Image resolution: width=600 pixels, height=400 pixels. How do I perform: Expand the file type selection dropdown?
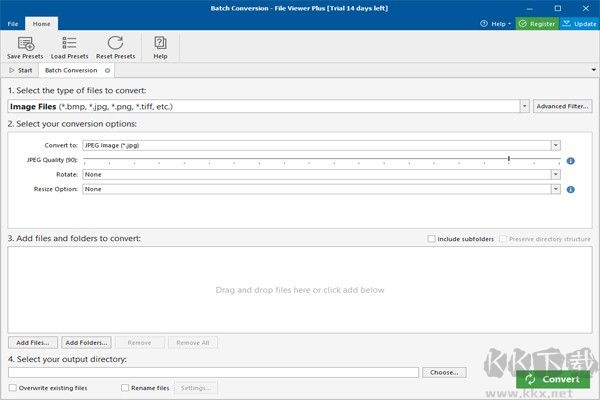pos(524,106)
